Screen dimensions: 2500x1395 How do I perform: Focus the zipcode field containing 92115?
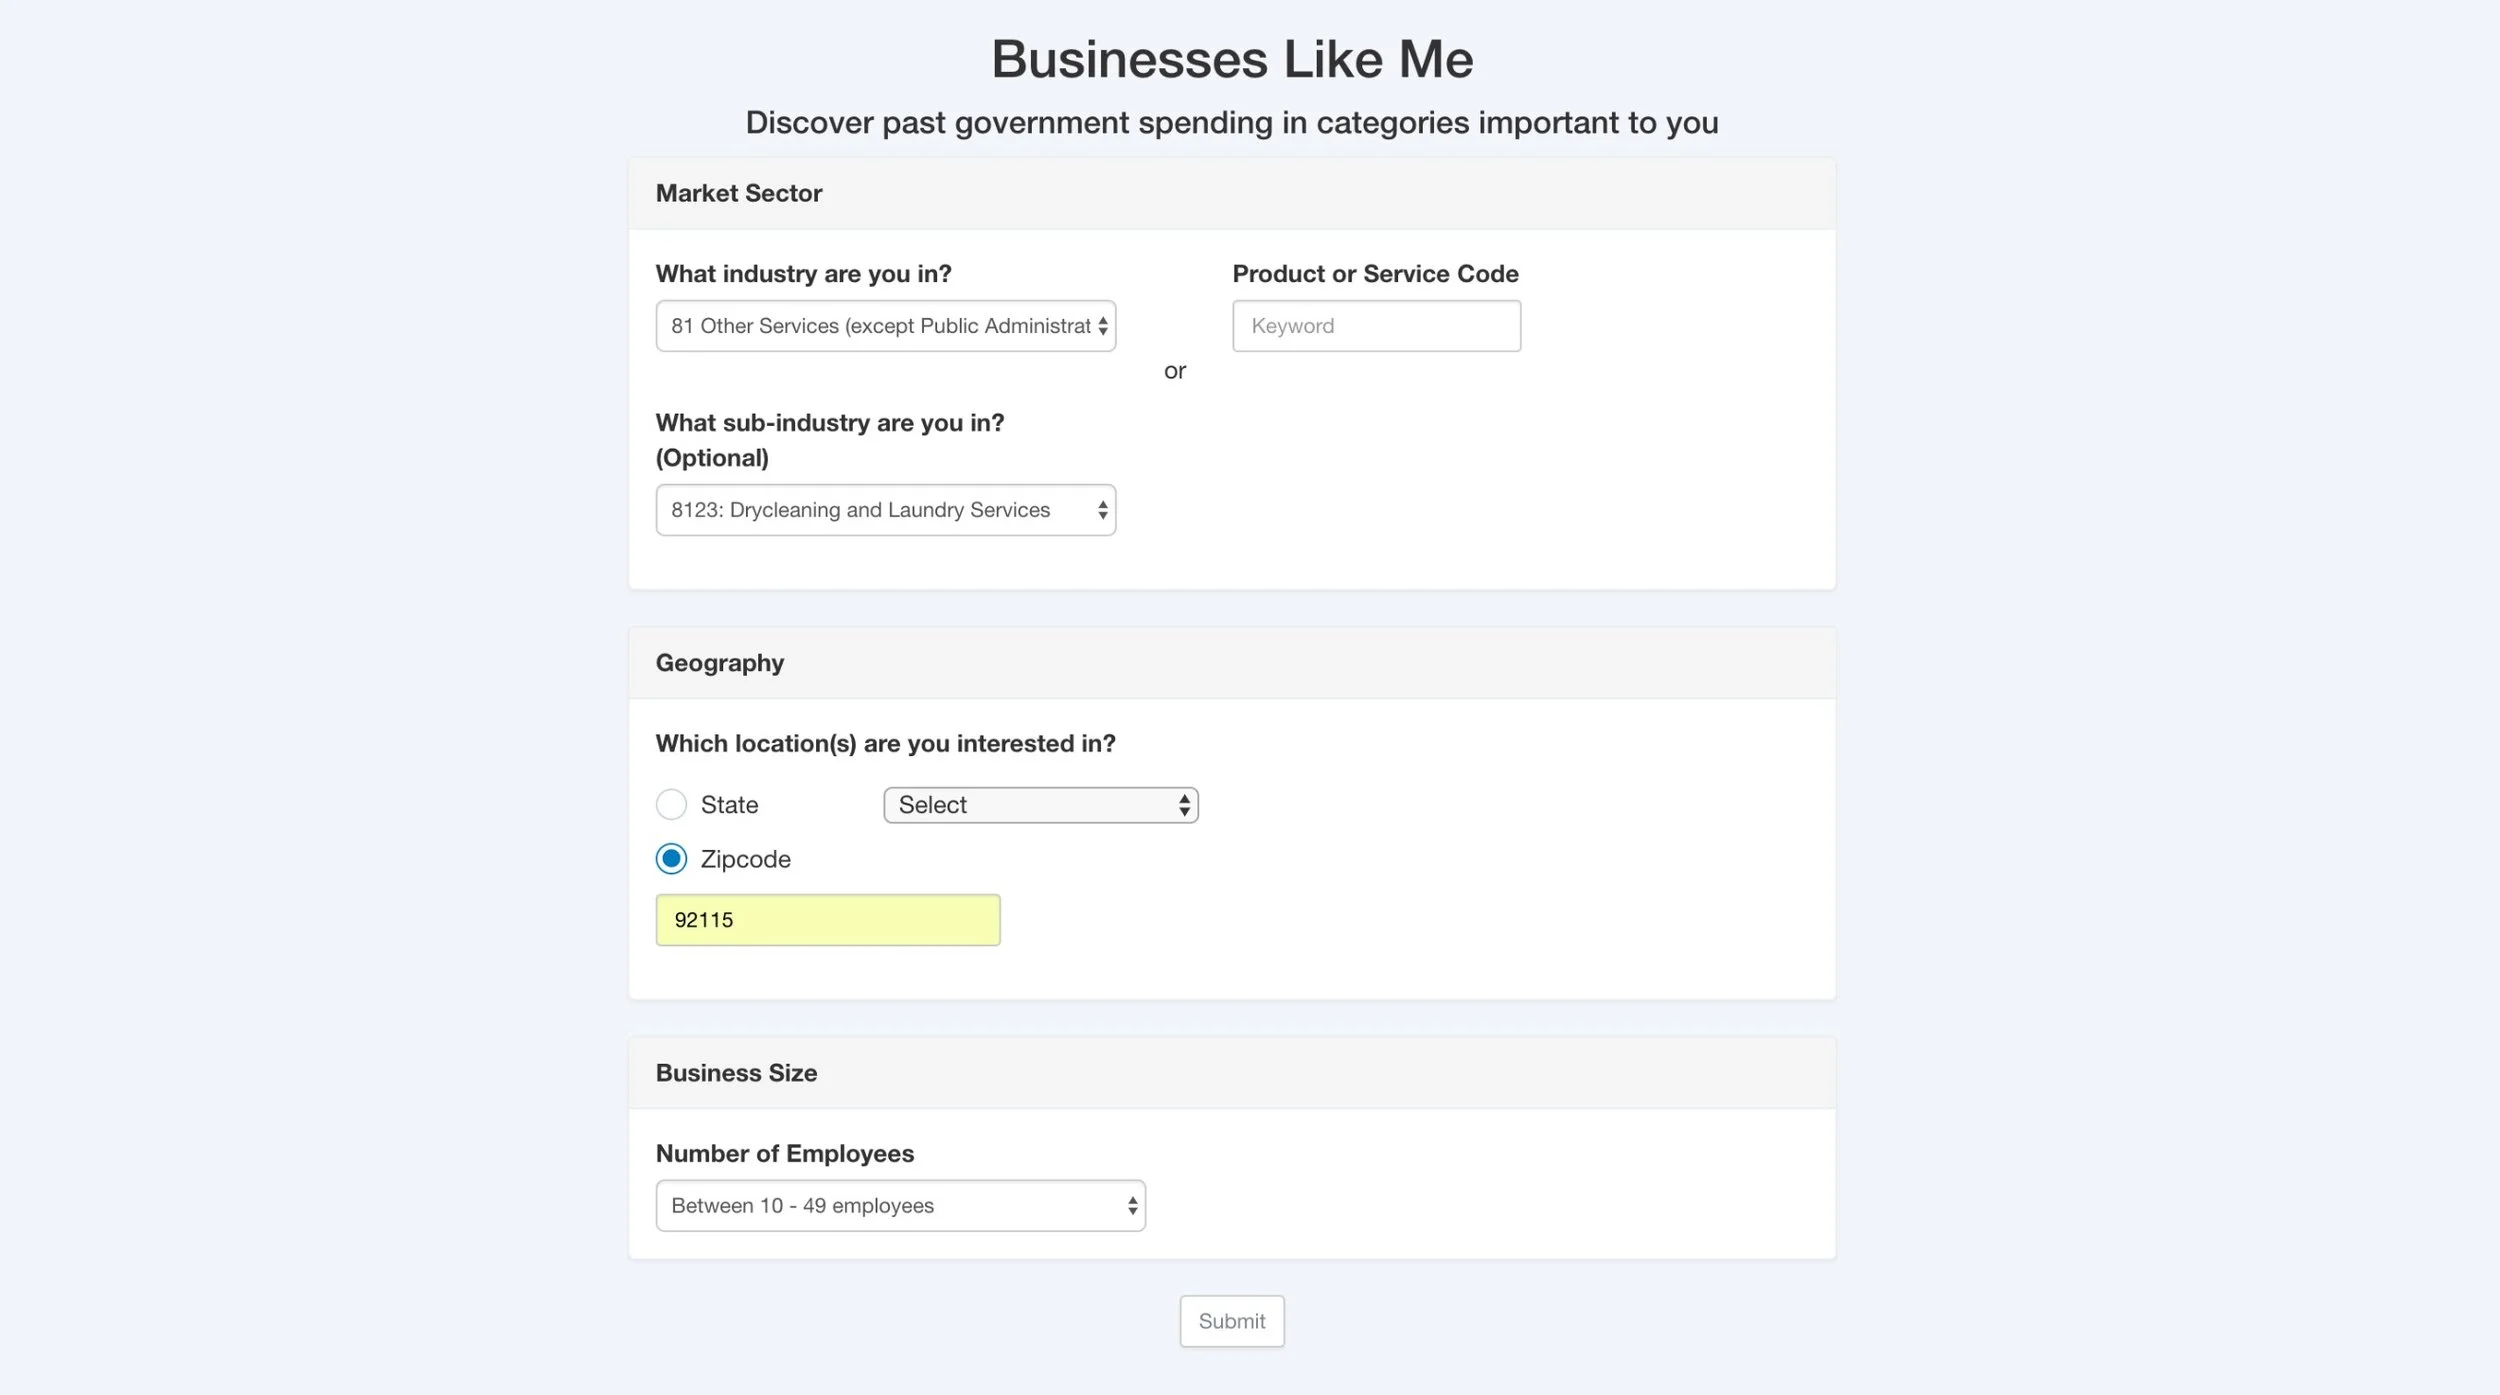pyautogui.click(x=828, y=920)
